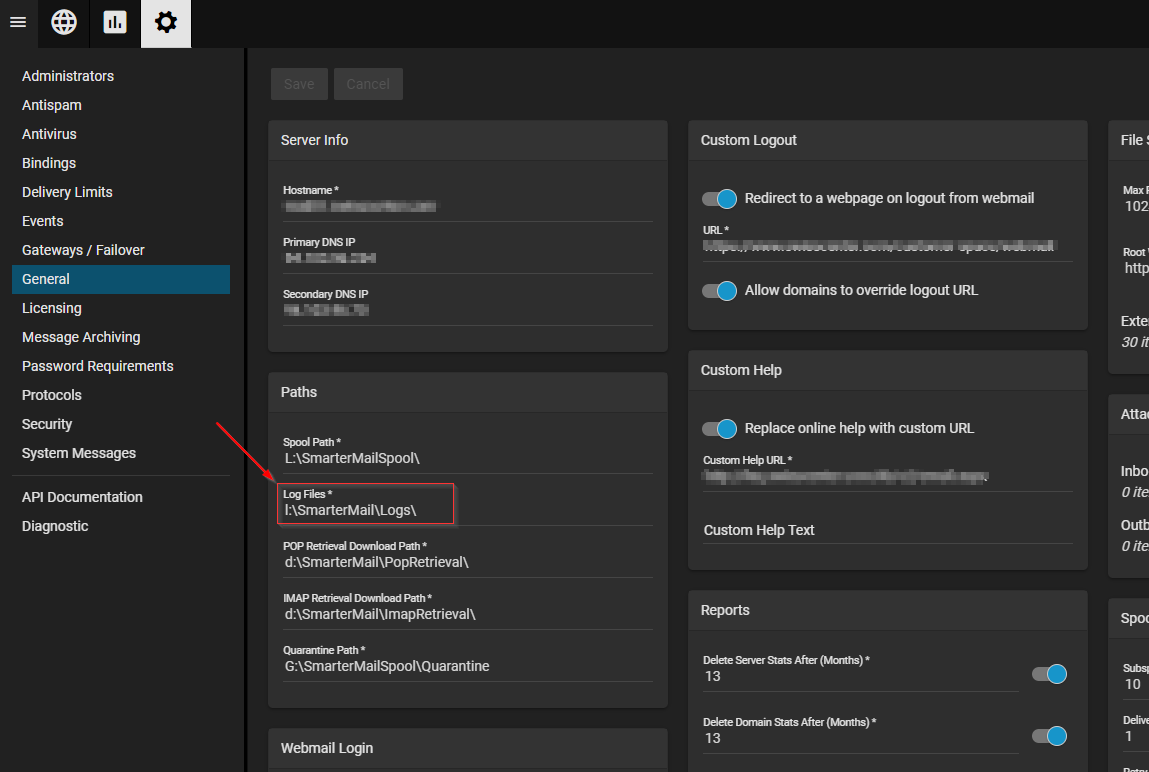1149x772 pixels.
Task: Click the Log Files path field
Action: [x=366, y=510]
